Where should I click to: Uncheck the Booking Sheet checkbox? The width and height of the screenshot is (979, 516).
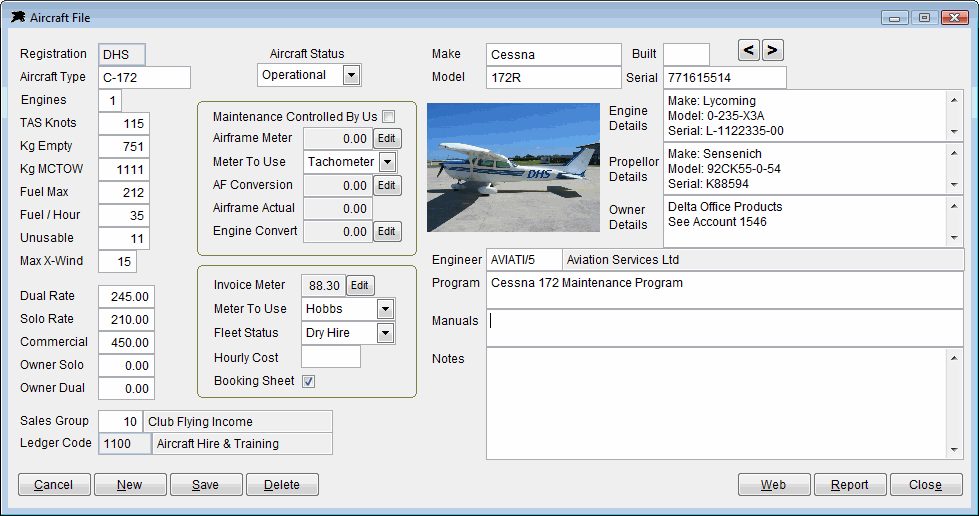[x=308, y=381]
